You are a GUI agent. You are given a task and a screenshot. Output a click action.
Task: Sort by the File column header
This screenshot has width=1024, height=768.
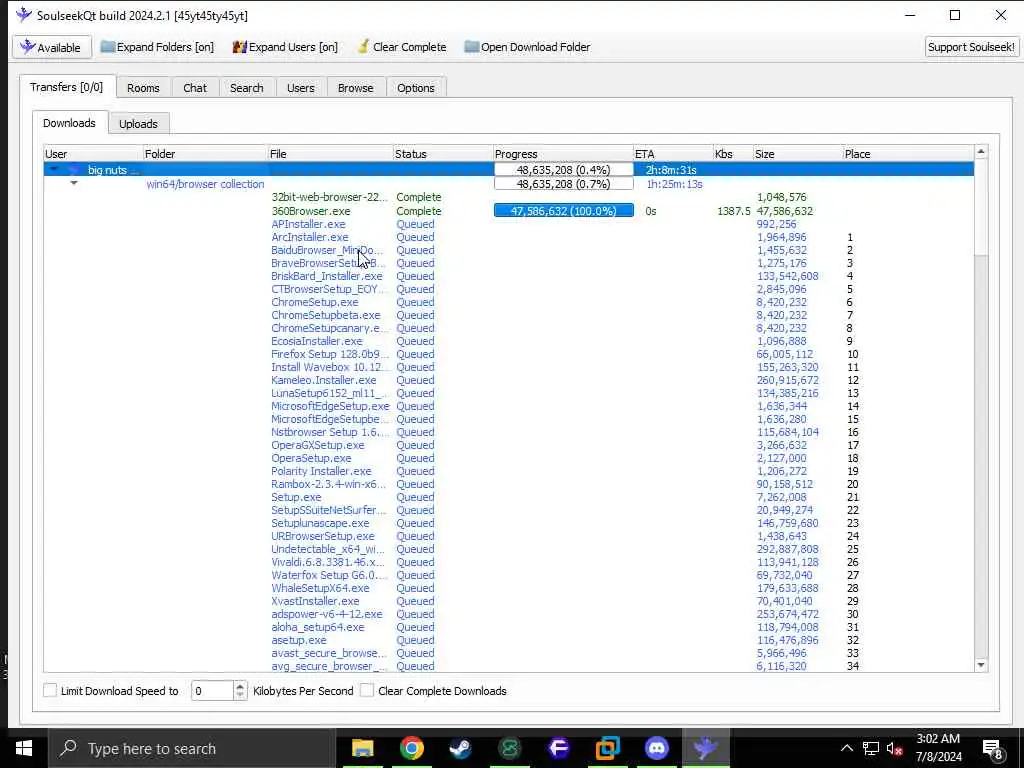click(x=330, y=154)
